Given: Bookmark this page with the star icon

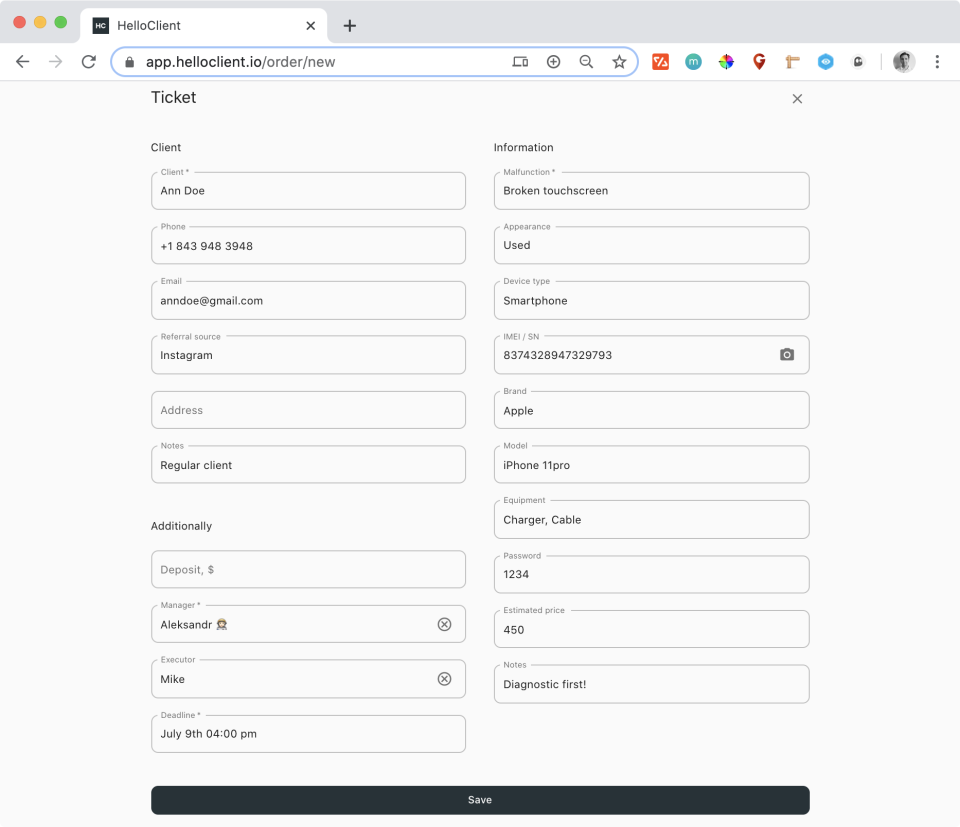Looking at the screenshot, I should tap(619, 62).
